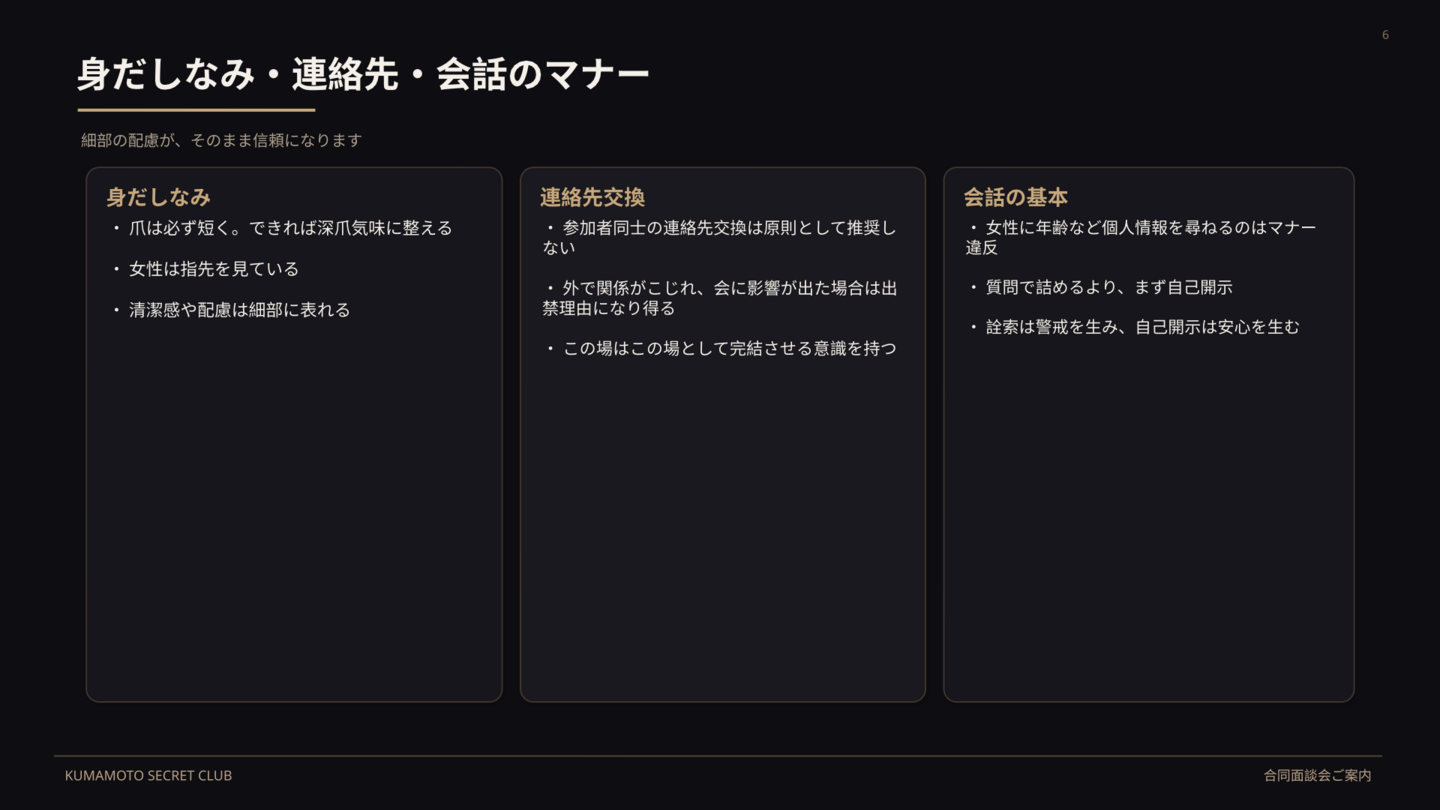The height and width of the screenshot is (810, 1440).
Task: Select the subtitle 細部の配慮が、そのまま信頼になります
Action: pyautogui.click(x=221, y=141)
